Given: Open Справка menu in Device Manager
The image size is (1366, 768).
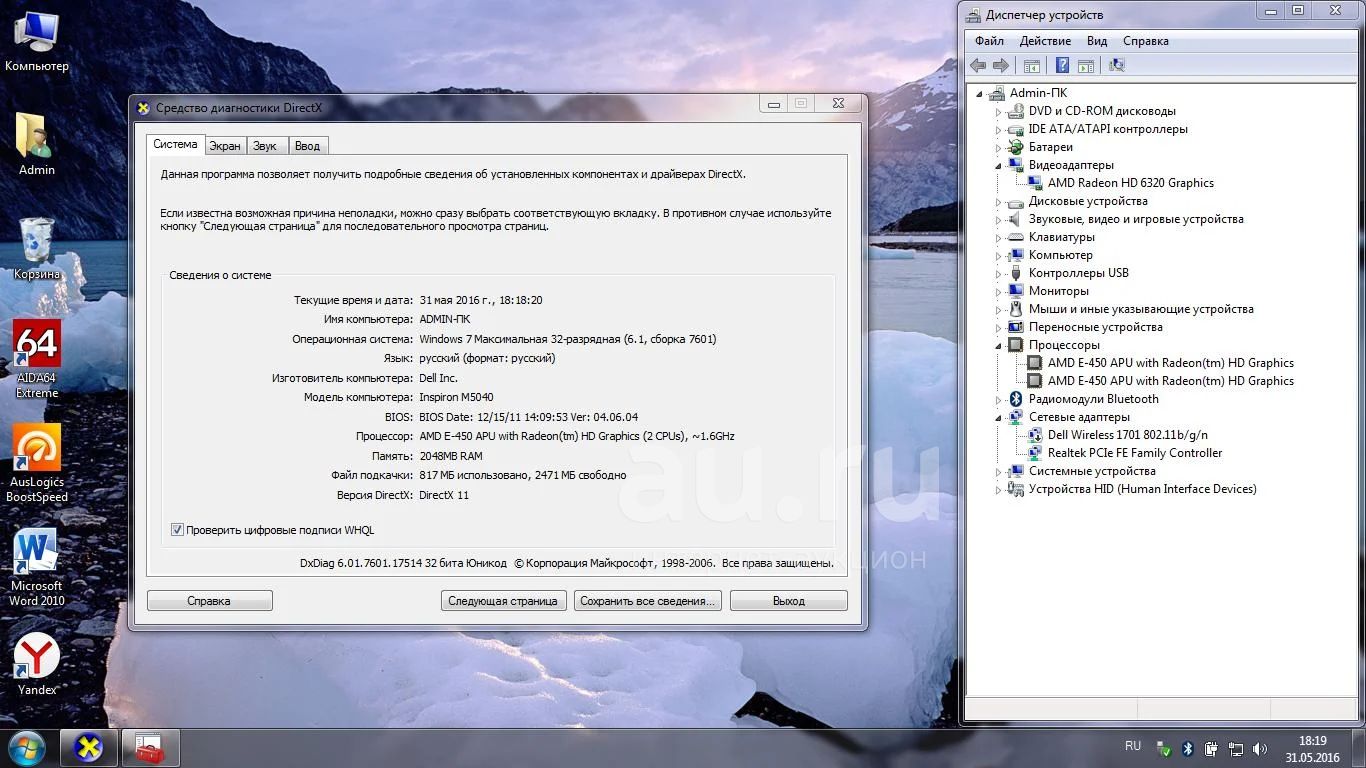Looking at the screenshot, I should pos(1146,41).
